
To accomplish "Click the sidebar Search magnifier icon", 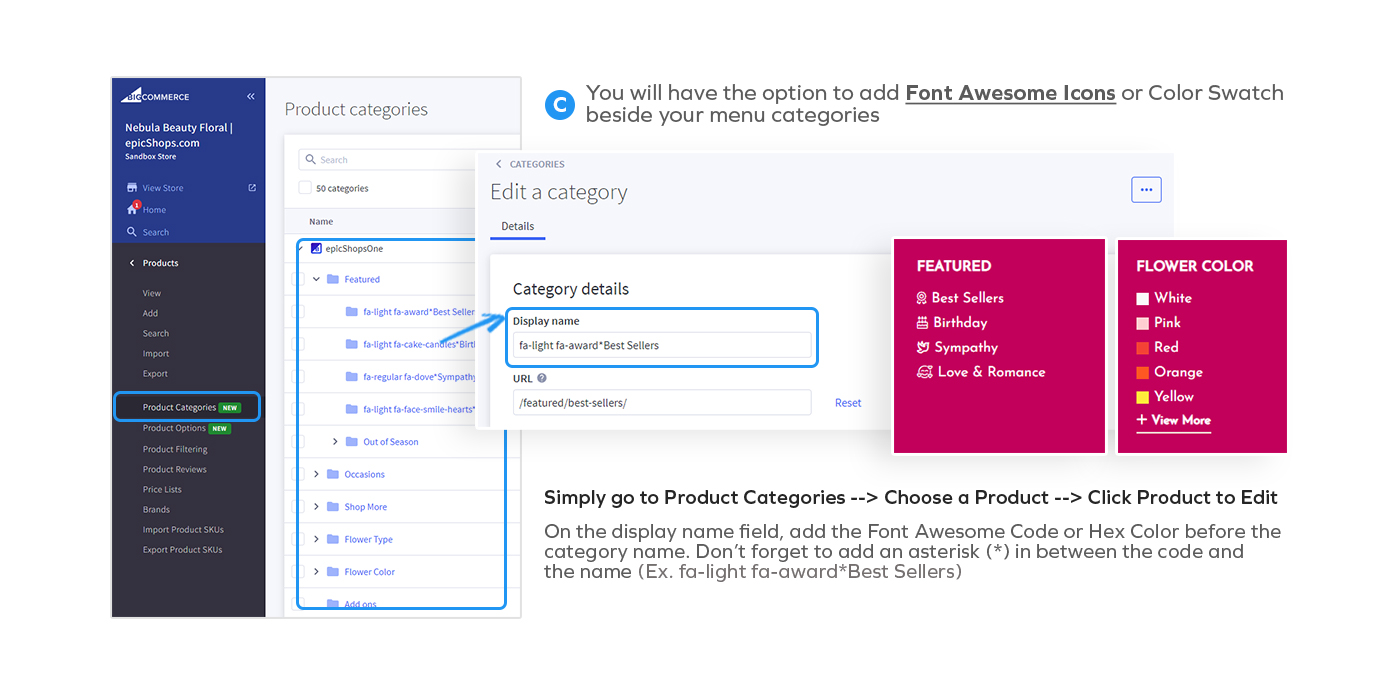I will pyautogui.click(x=132, y=232).
